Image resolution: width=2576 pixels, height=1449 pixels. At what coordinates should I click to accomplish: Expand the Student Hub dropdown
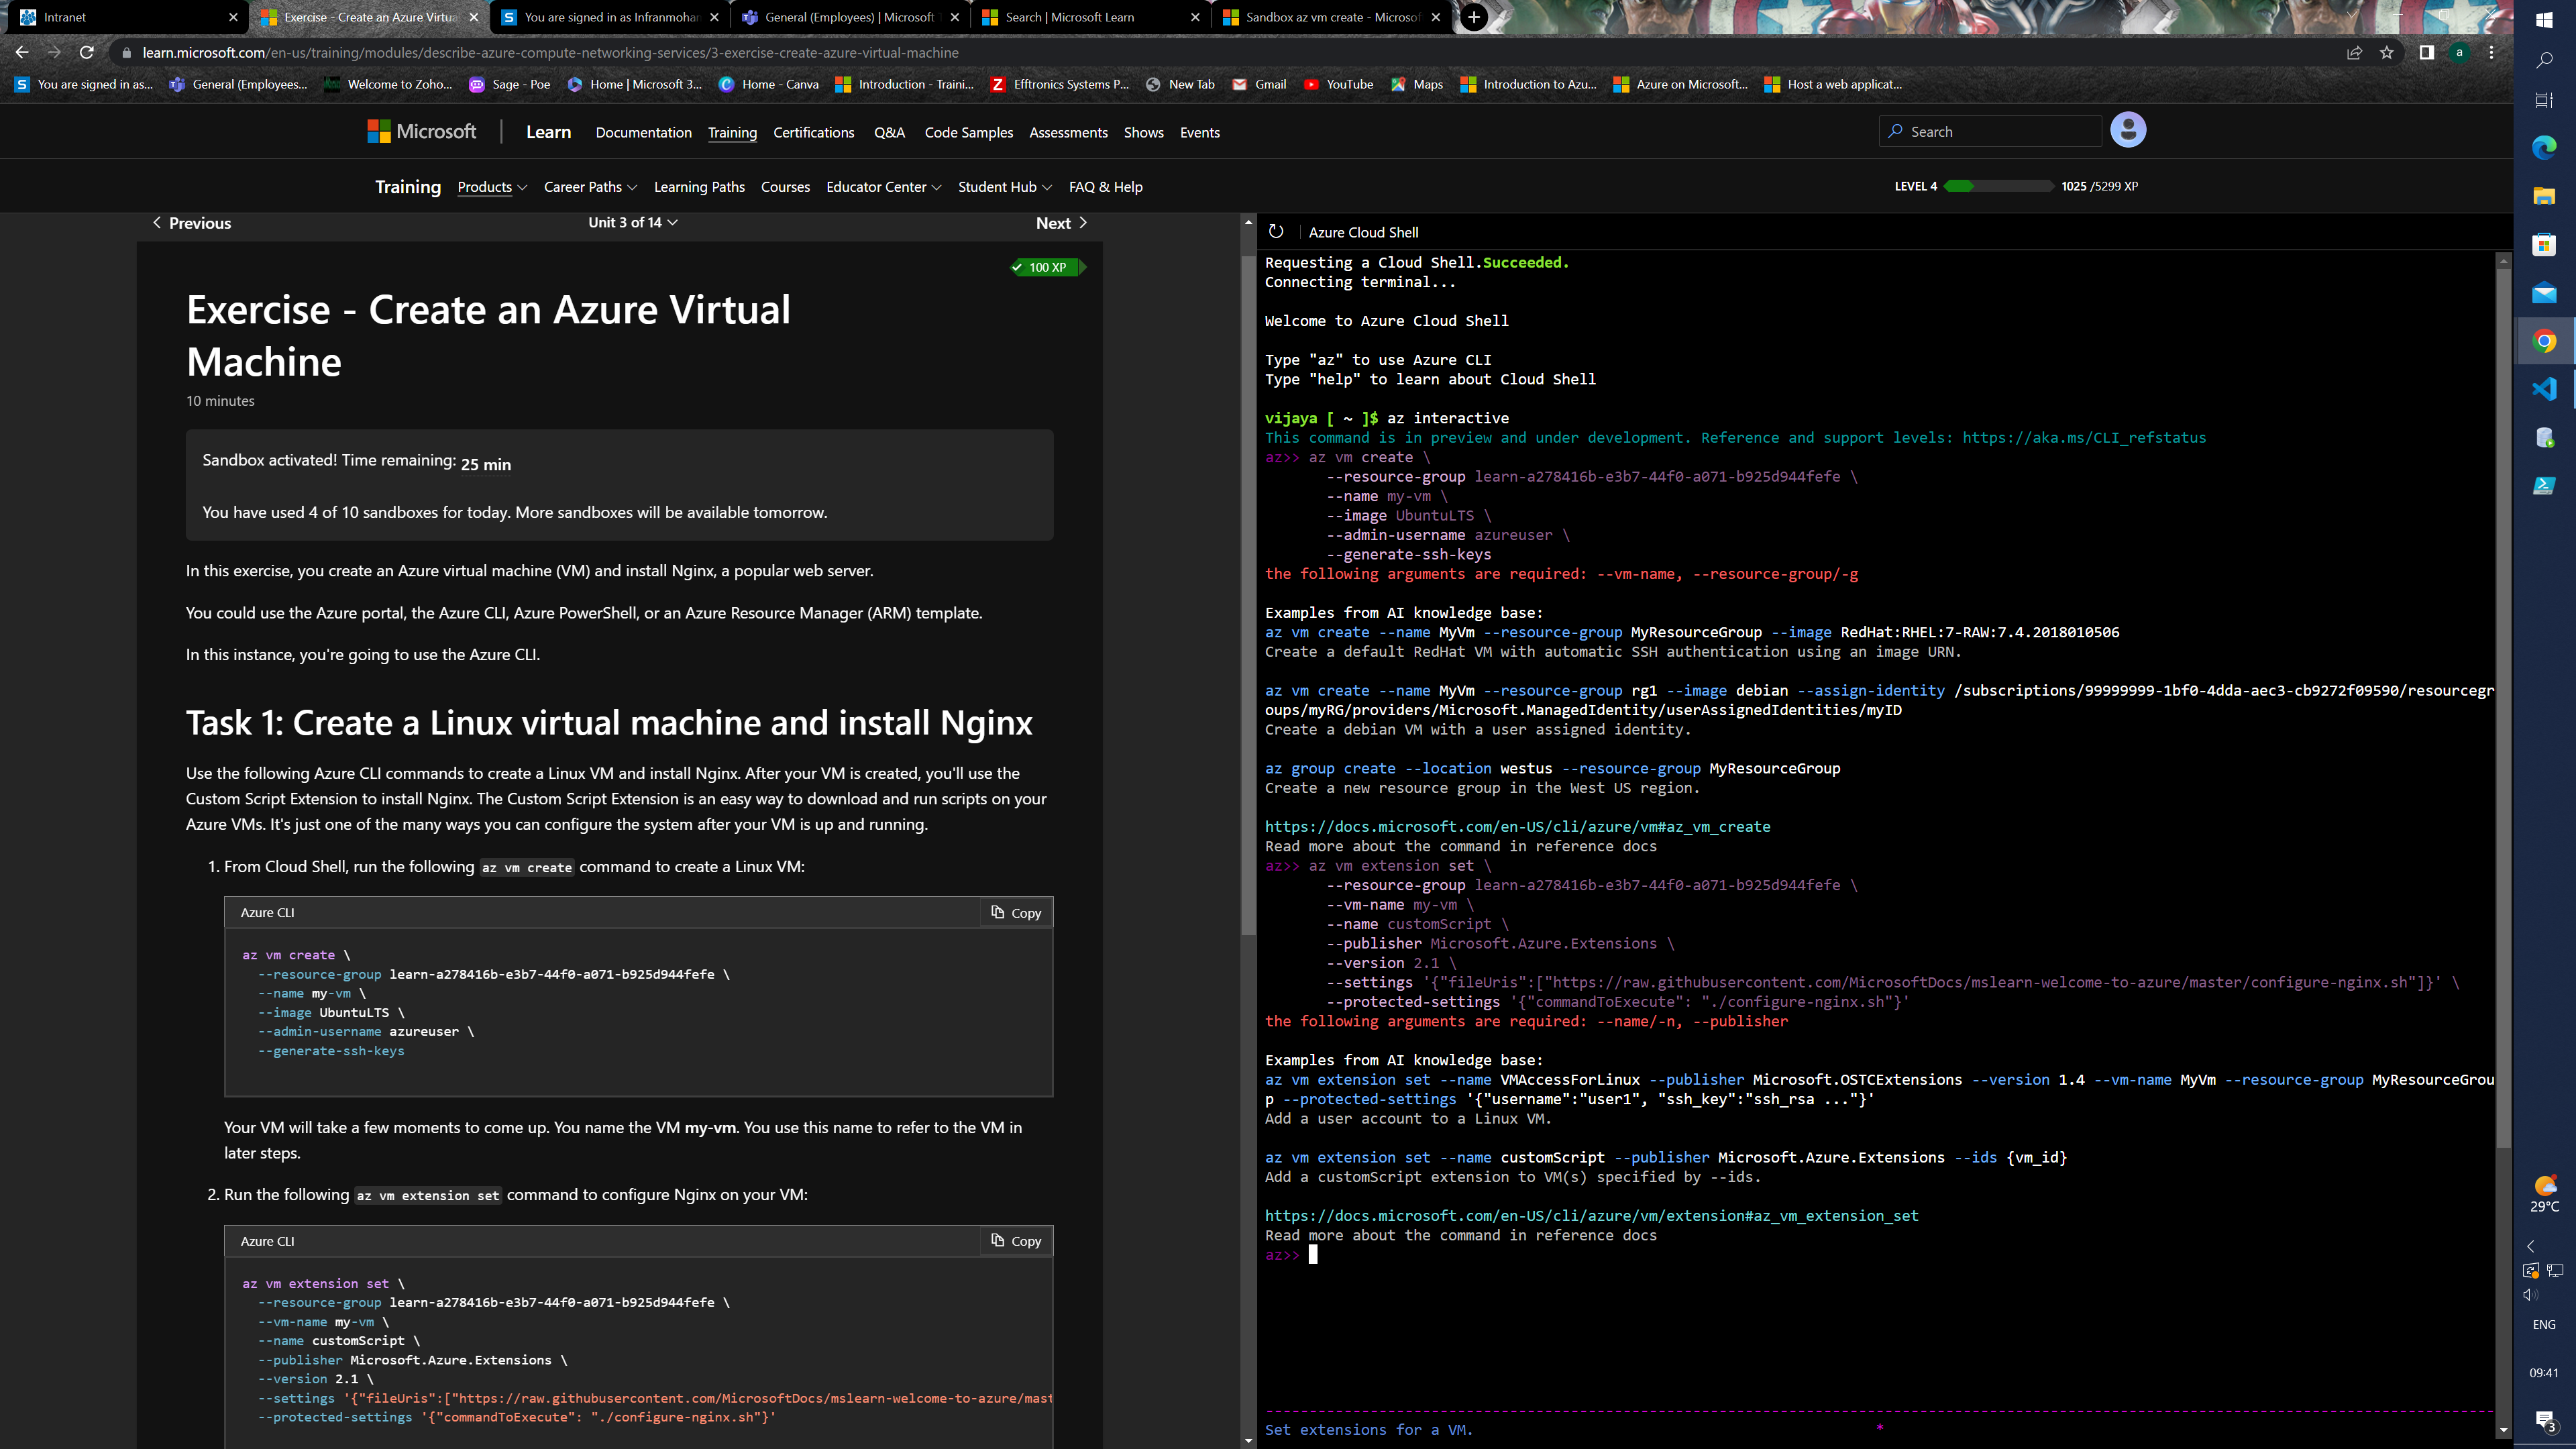click(1005, 187)
